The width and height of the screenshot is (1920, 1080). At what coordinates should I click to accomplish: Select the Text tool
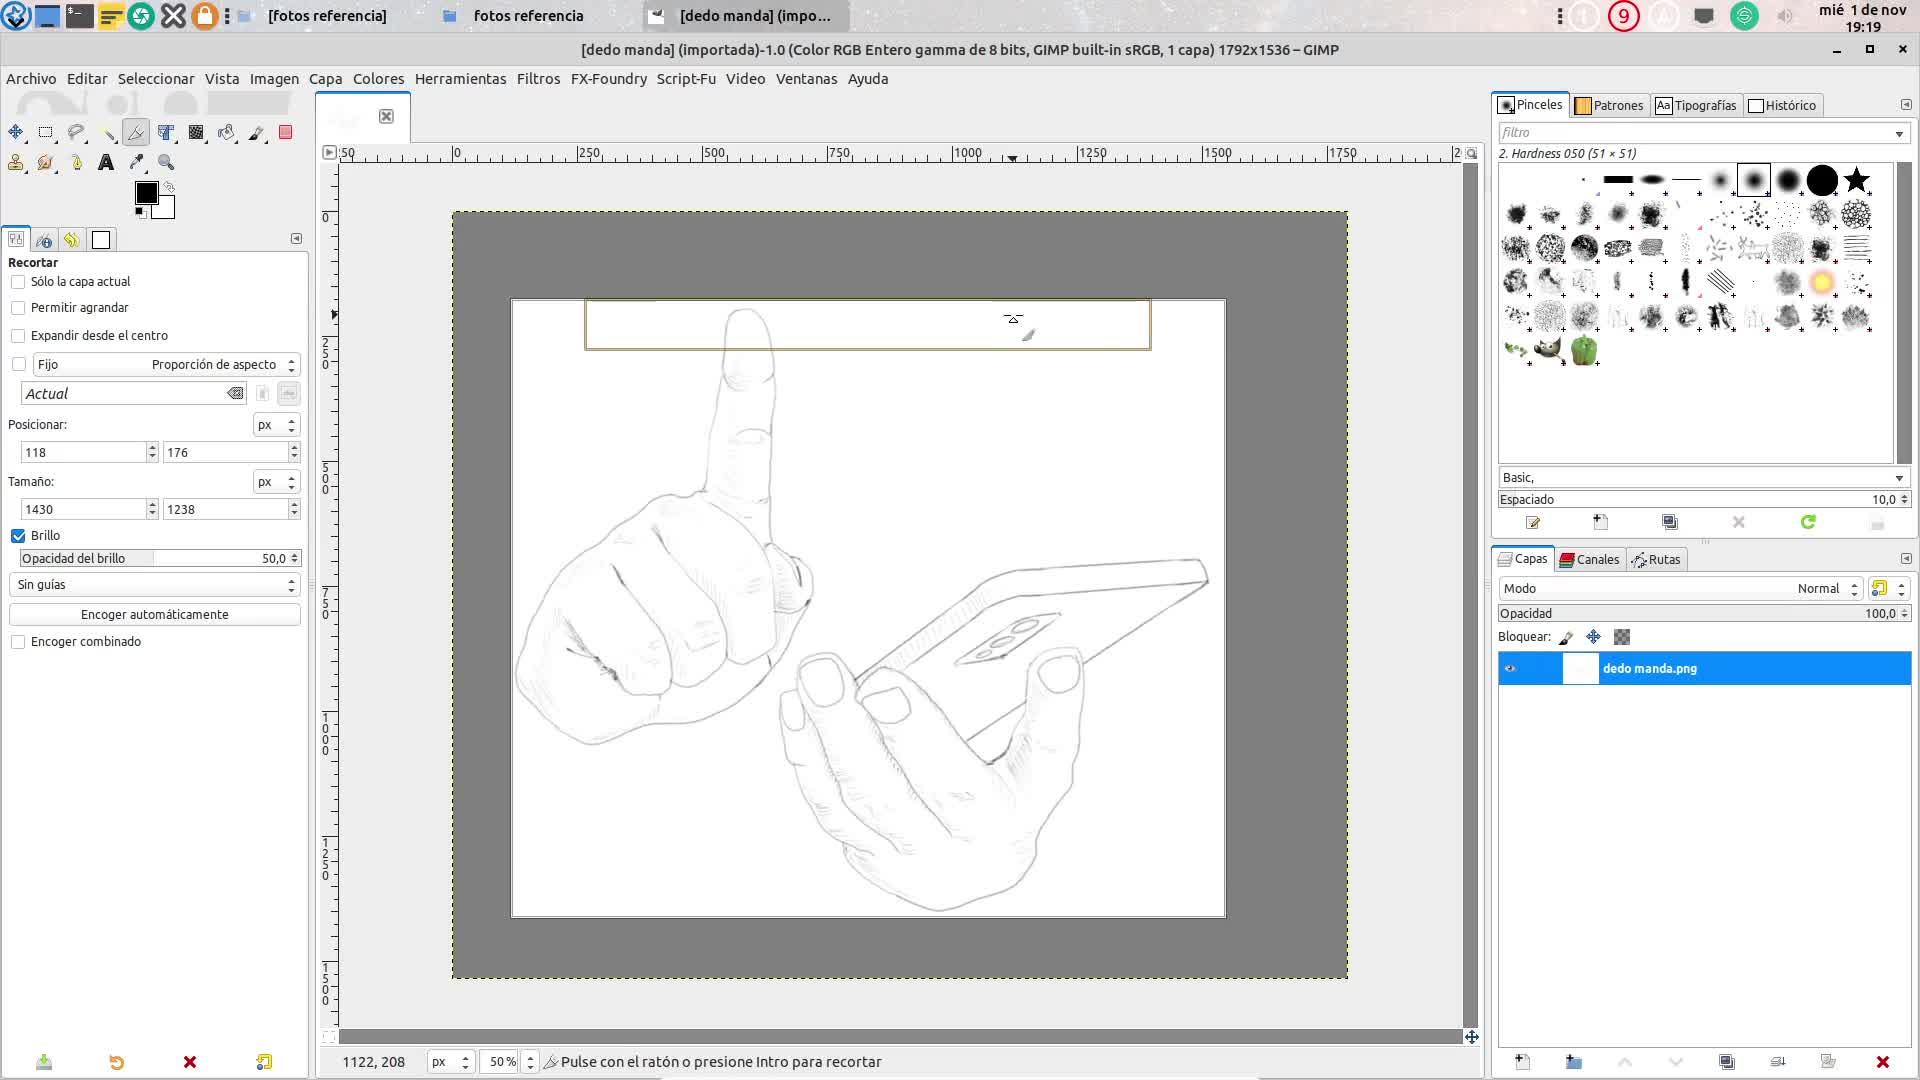point(106,162)
